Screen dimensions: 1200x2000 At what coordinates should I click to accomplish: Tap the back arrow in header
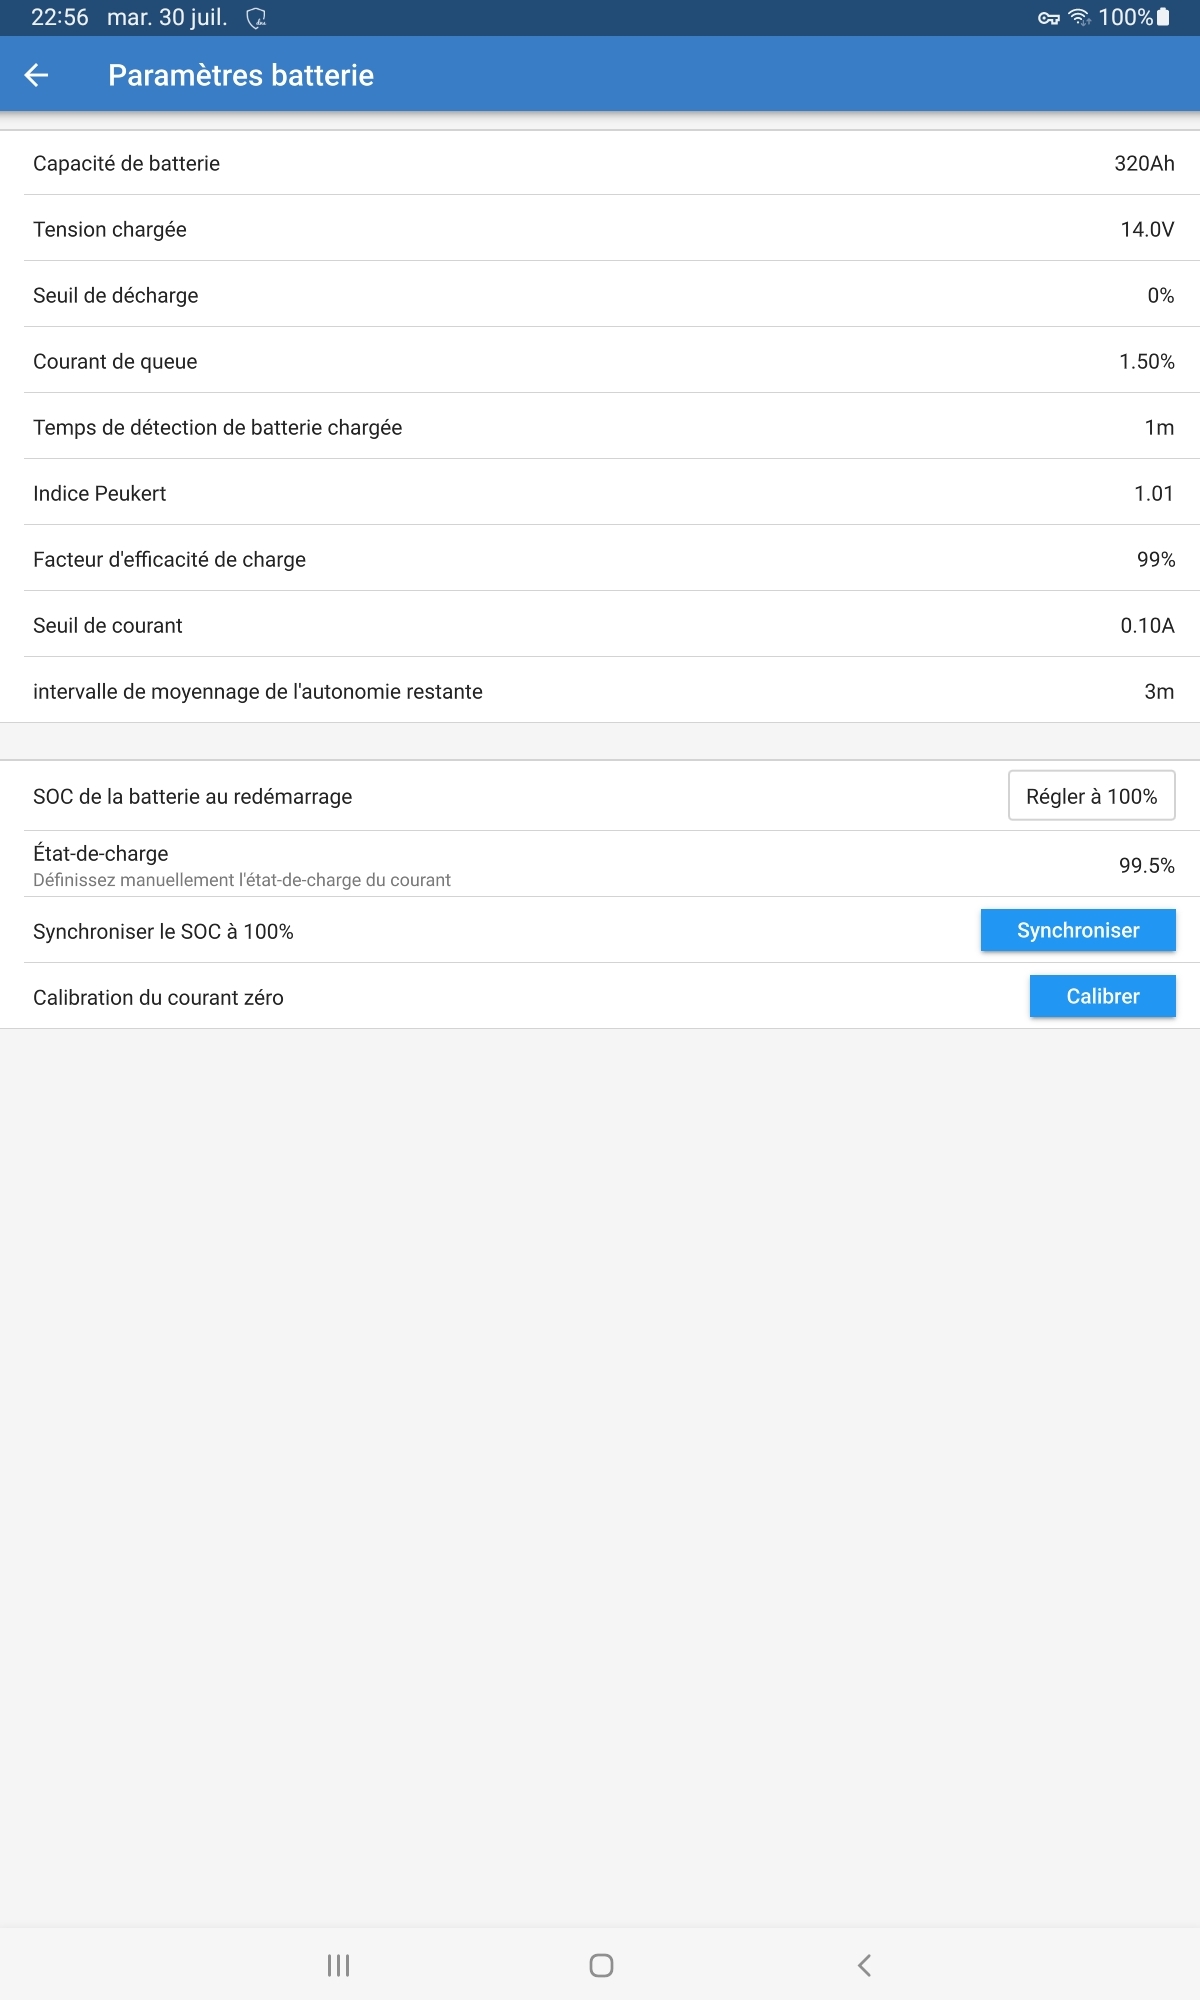pos(37,75)
